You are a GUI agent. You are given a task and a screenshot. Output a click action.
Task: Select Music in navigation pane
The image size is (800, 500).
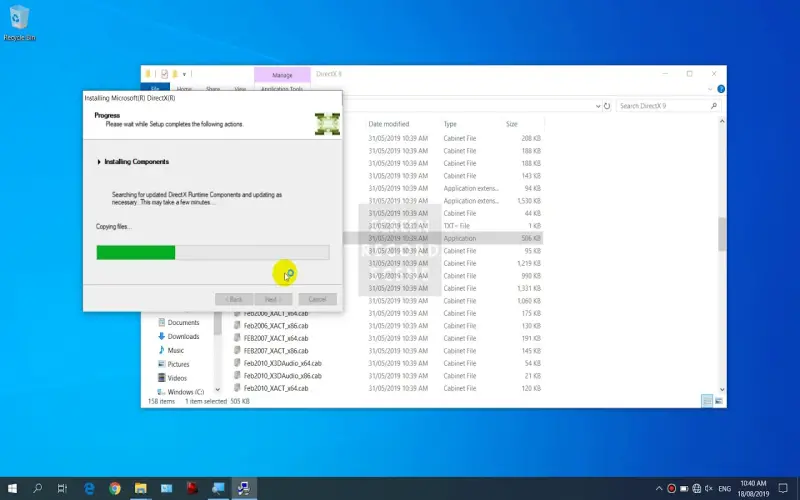point(171,350)
